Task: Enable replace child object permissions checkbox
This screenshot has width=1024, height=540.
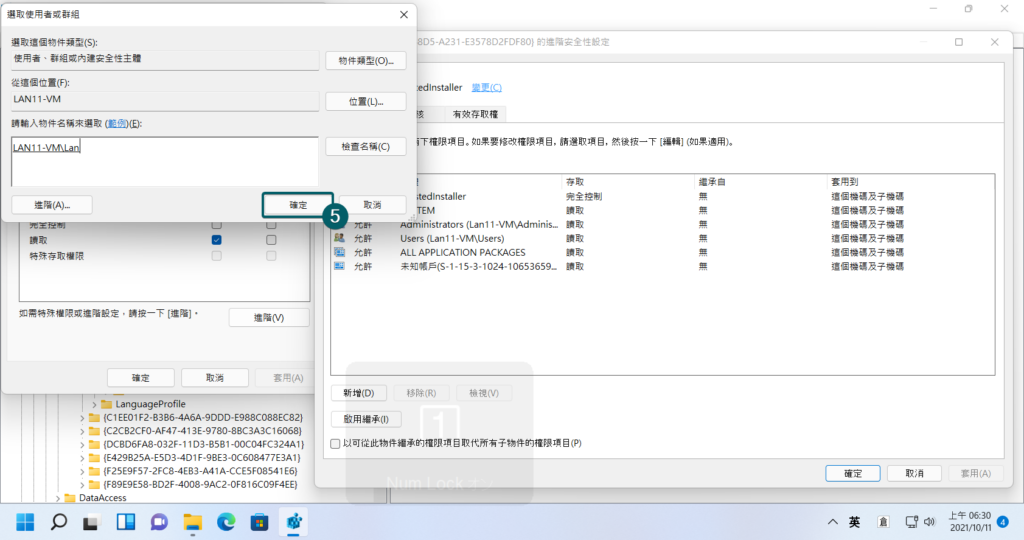Action: tap(335, 443)
